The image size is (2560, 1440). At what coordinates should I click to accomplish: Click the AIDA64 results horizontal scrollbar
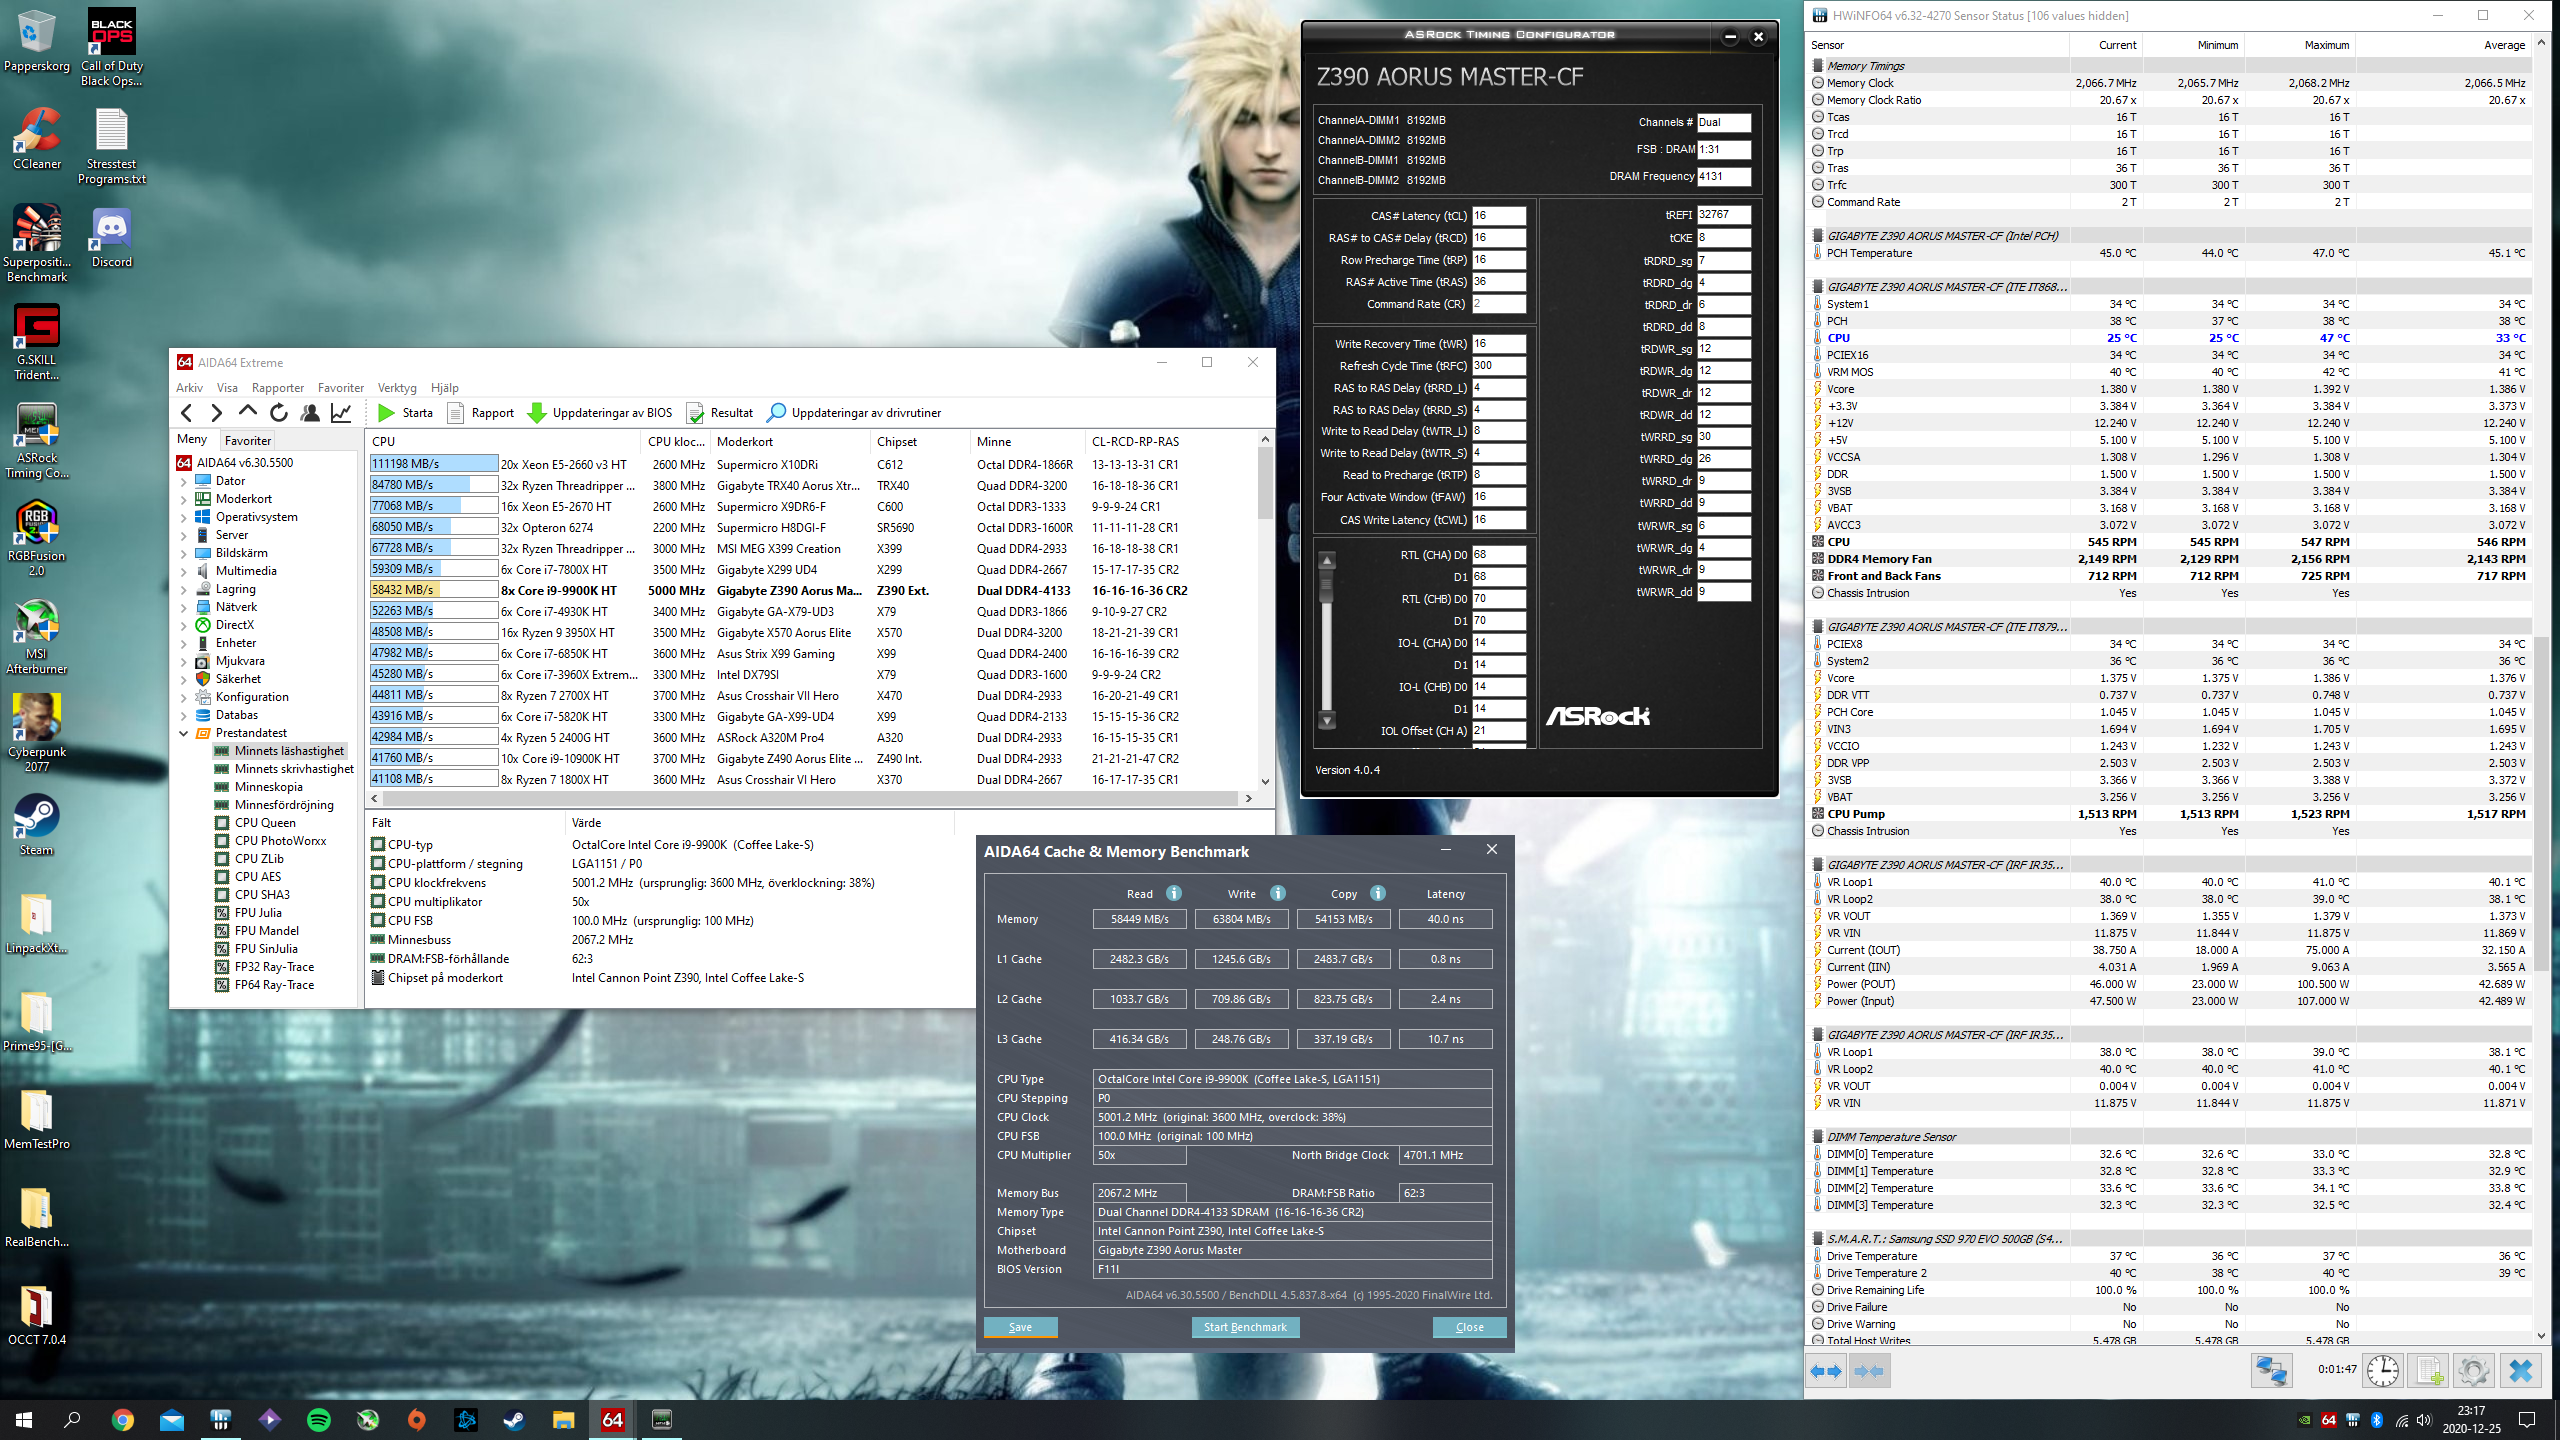coord(810,798)
